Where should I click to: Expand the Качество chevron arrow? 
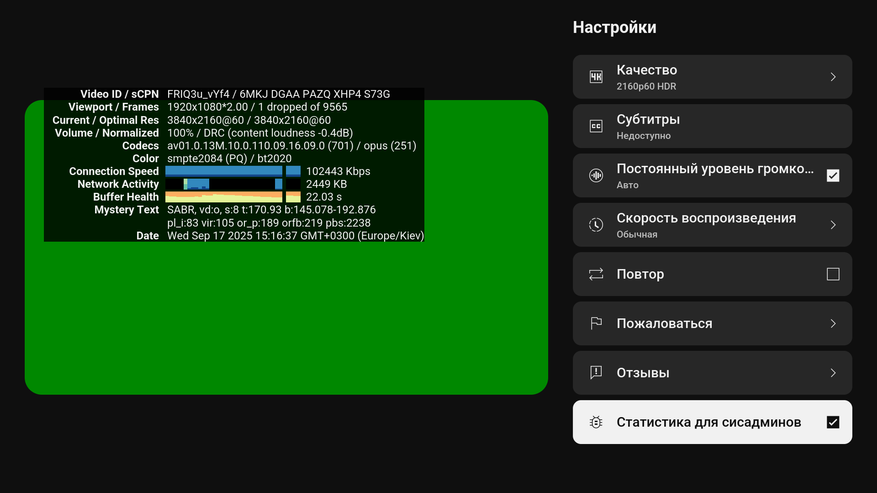pyautogui.click(x=833, y=77)
